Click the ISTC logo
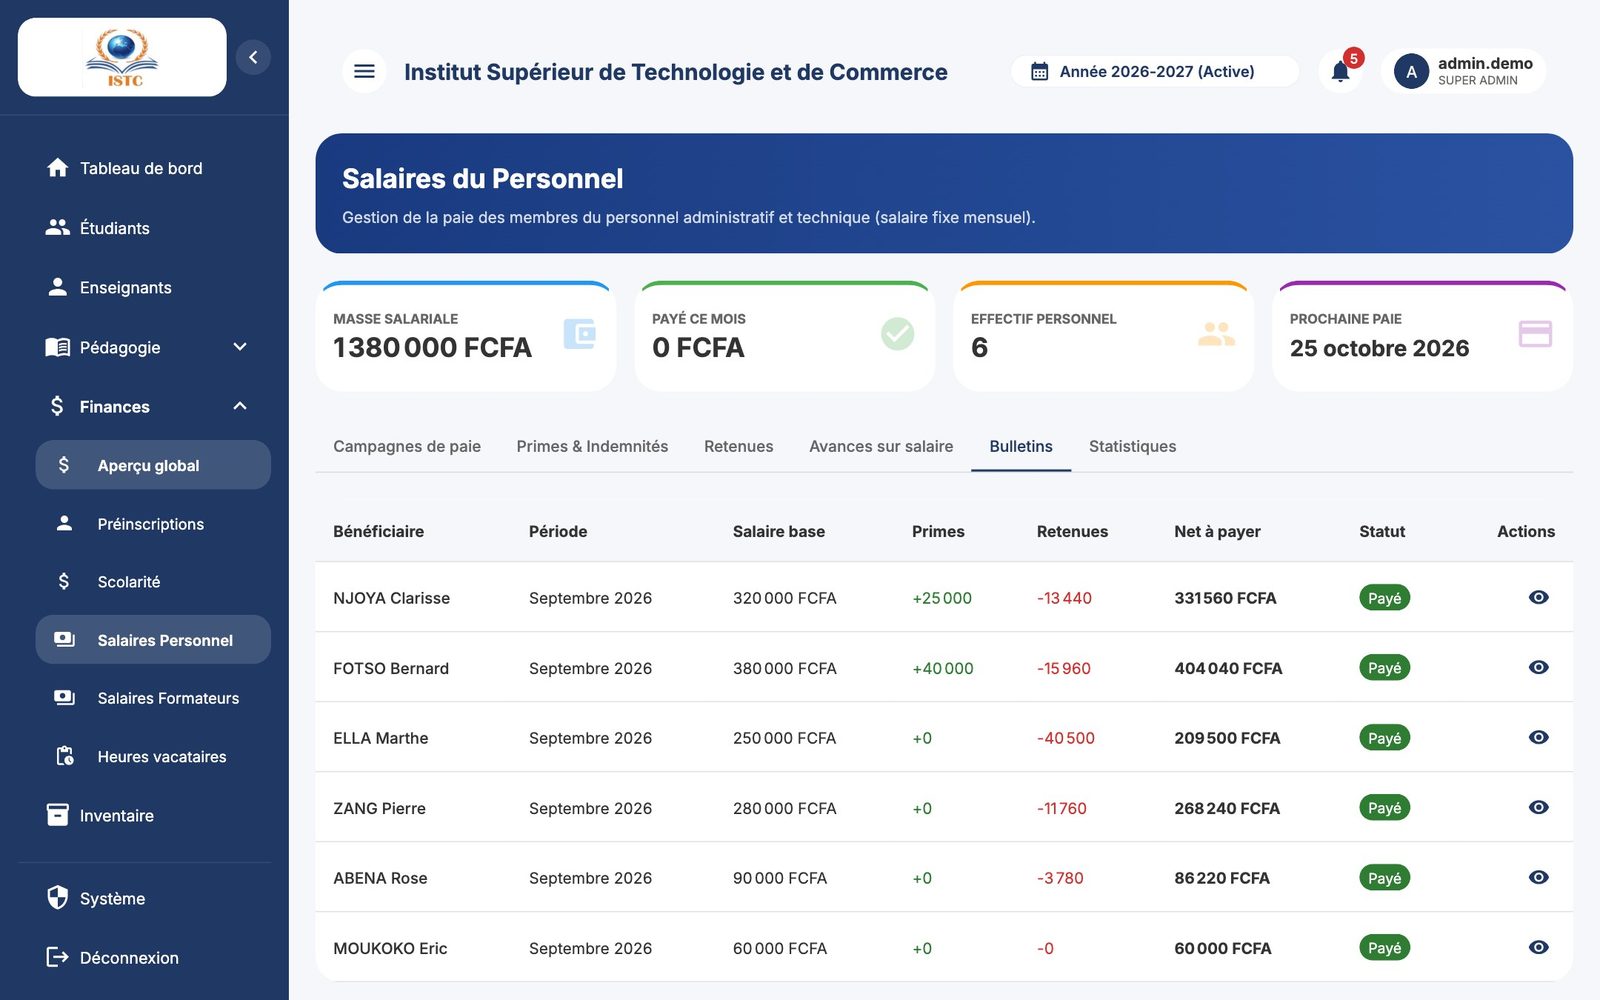The width and height of the screenshot is (1600, 1000). (x=122, y=57)
